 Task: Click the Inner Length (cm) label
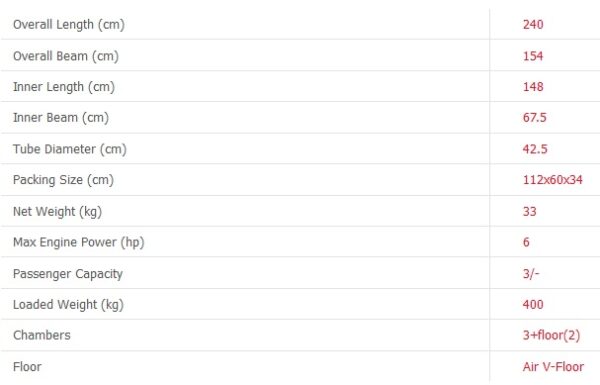click(x=64, y=87)
